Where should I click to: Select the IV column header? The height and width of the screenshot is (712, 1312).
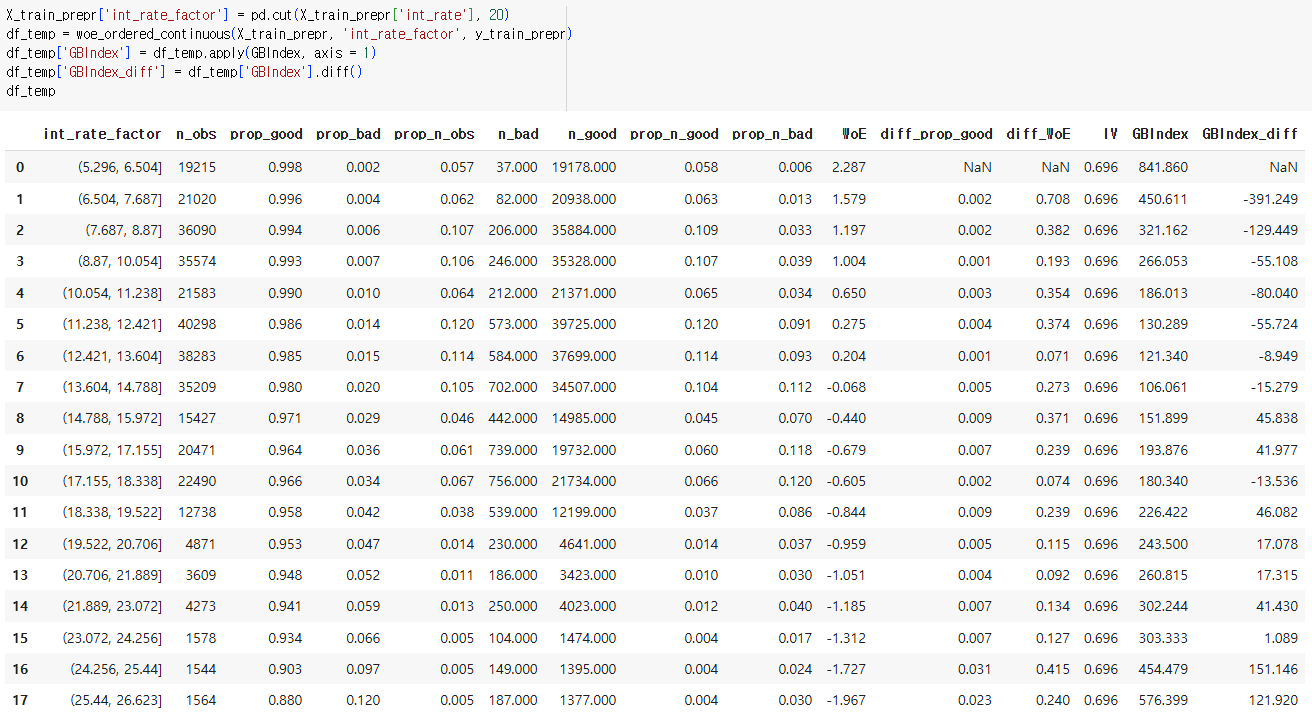point(1110,134)
